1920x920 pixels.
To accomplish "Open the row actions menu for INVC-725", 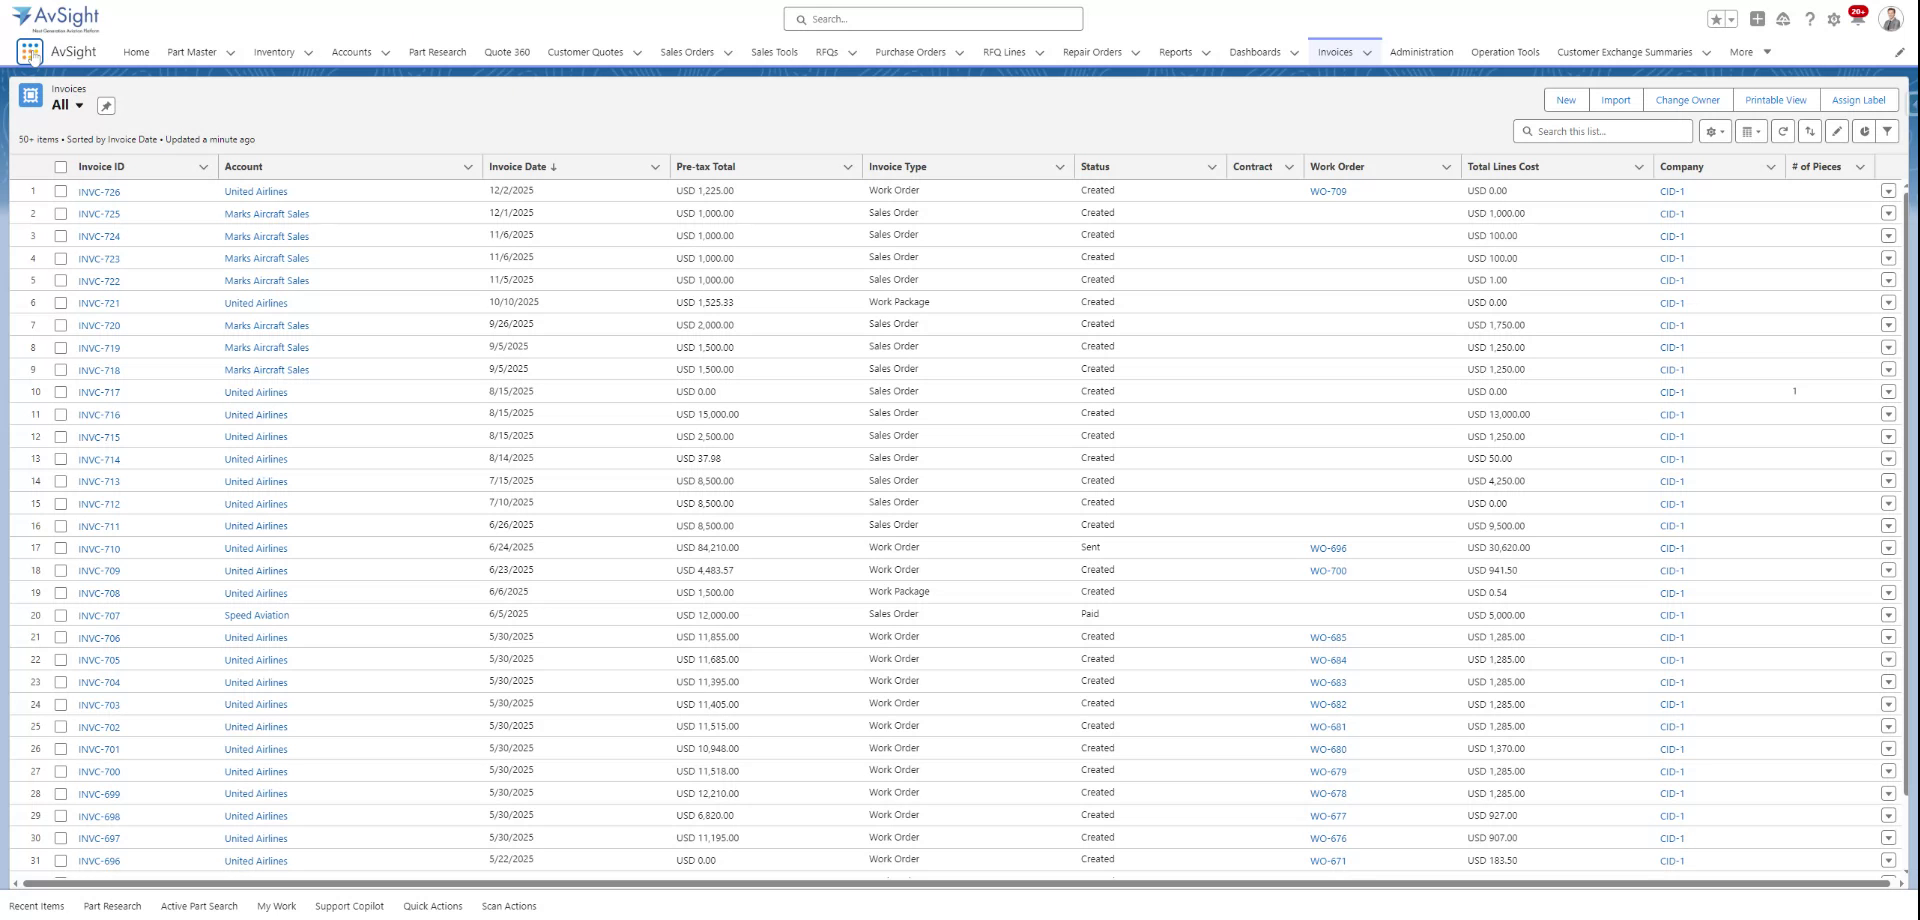I will [1889, 213].
